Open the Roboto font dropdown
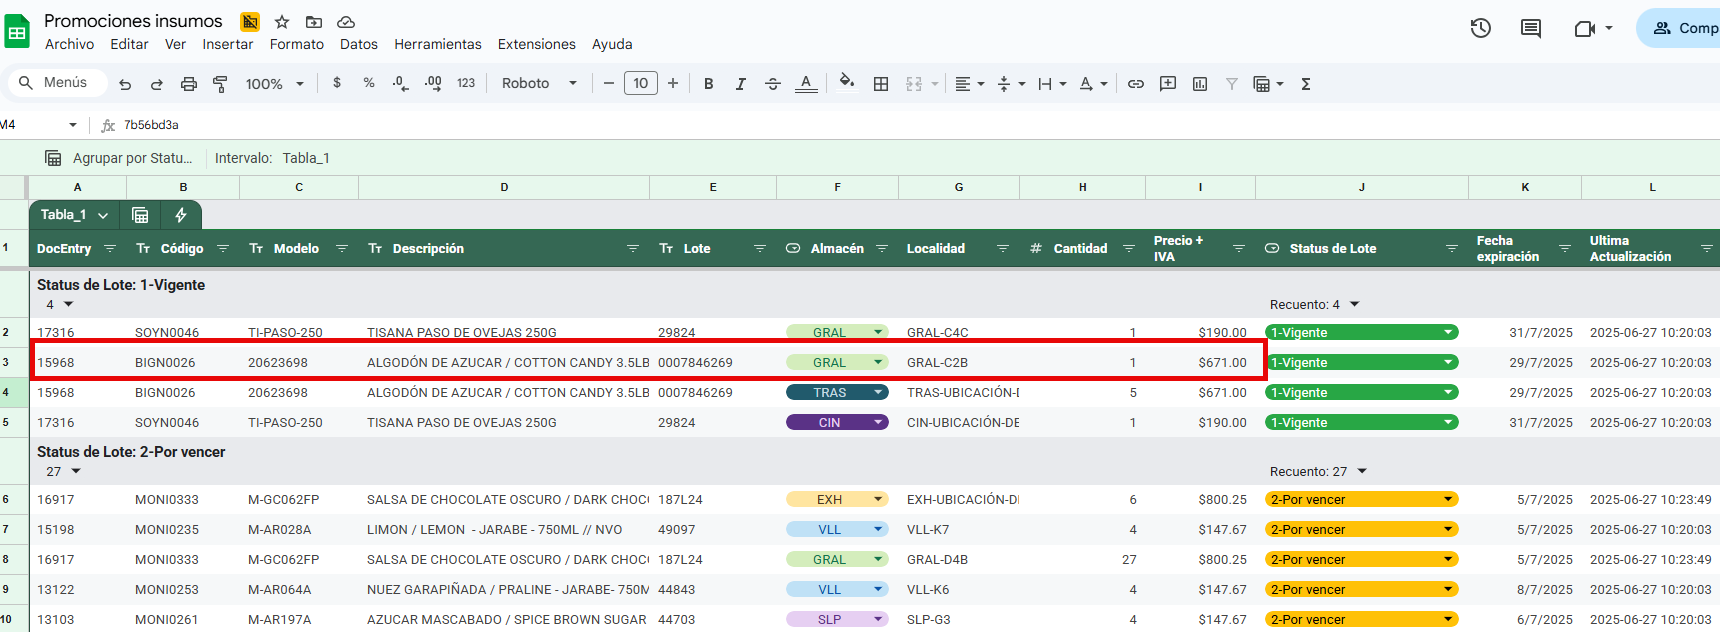The image size is (1720, 632). [x=539, y=84]
